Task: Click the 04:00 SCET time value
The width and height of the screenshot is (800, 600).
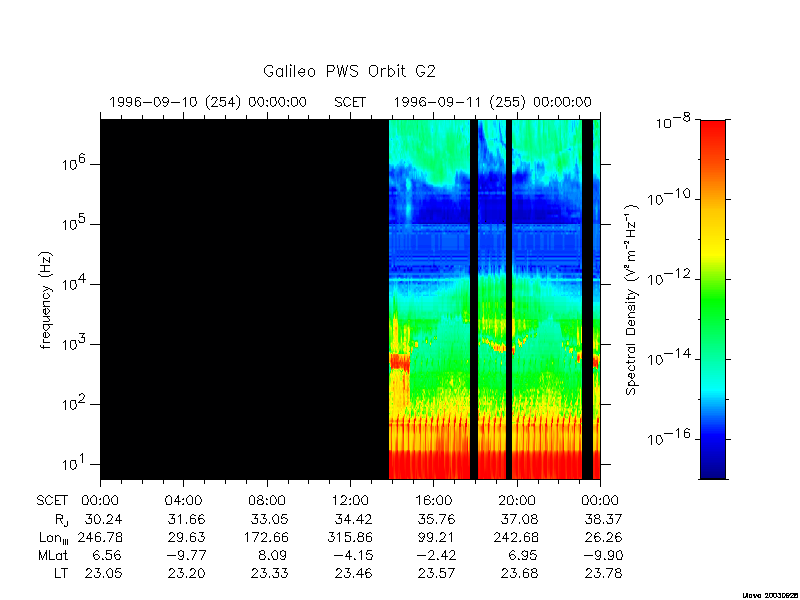Action: (183, 501)
